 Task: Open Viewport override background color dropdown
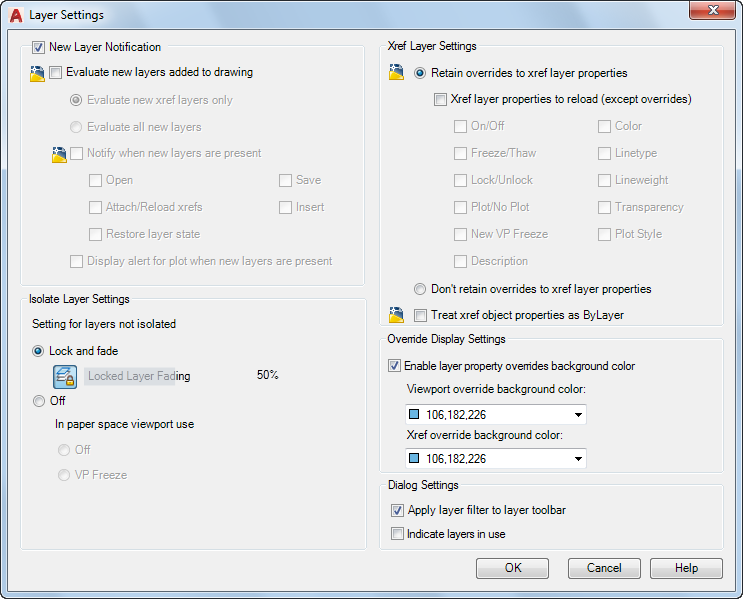point(577,415)
